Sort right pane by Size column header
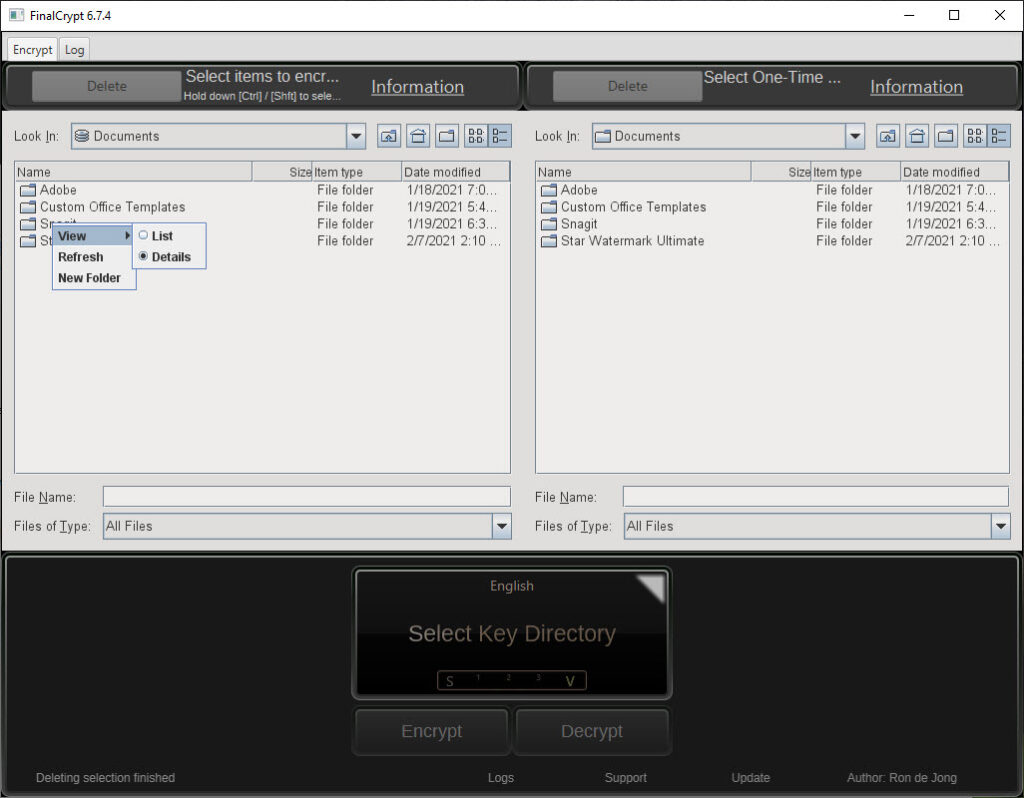 point(781,172)
